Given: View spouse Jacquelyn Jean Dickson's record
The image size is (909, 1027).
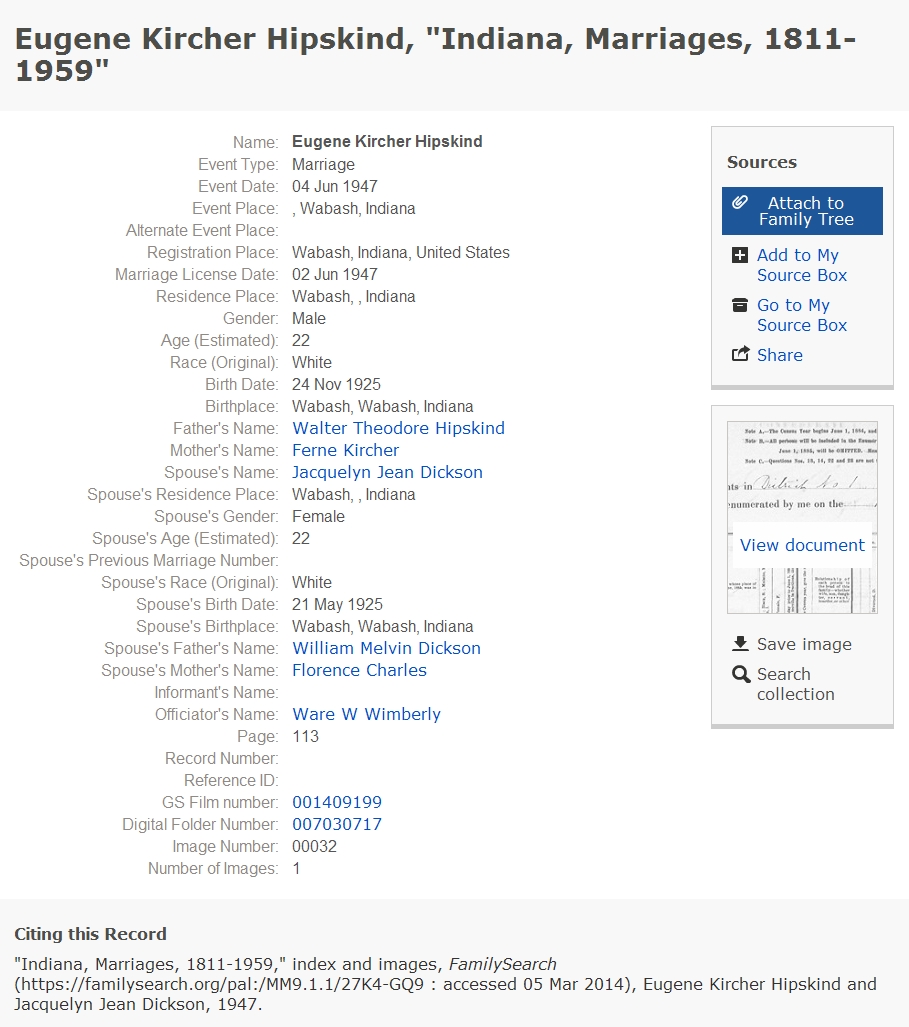Looking at the screenshot, I should click(387, 472).
